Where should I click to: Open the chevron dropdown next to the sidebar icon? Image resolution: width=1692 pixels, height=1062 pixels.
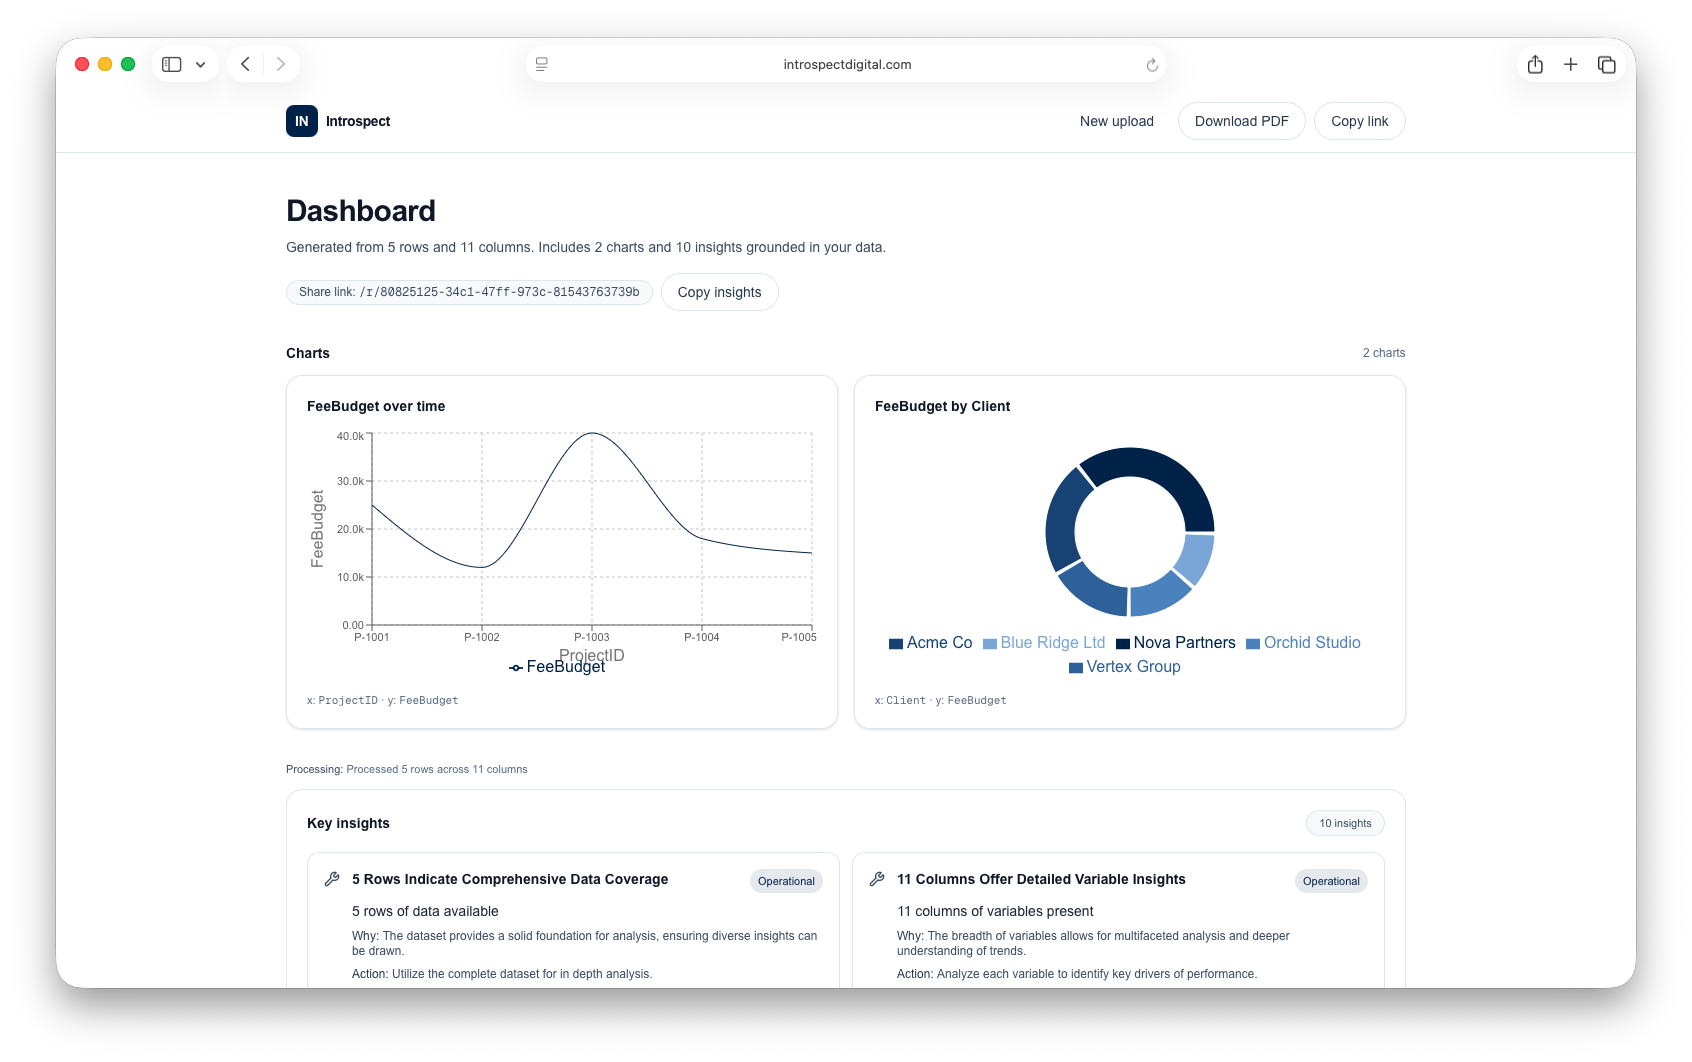(x=199, y=63)
